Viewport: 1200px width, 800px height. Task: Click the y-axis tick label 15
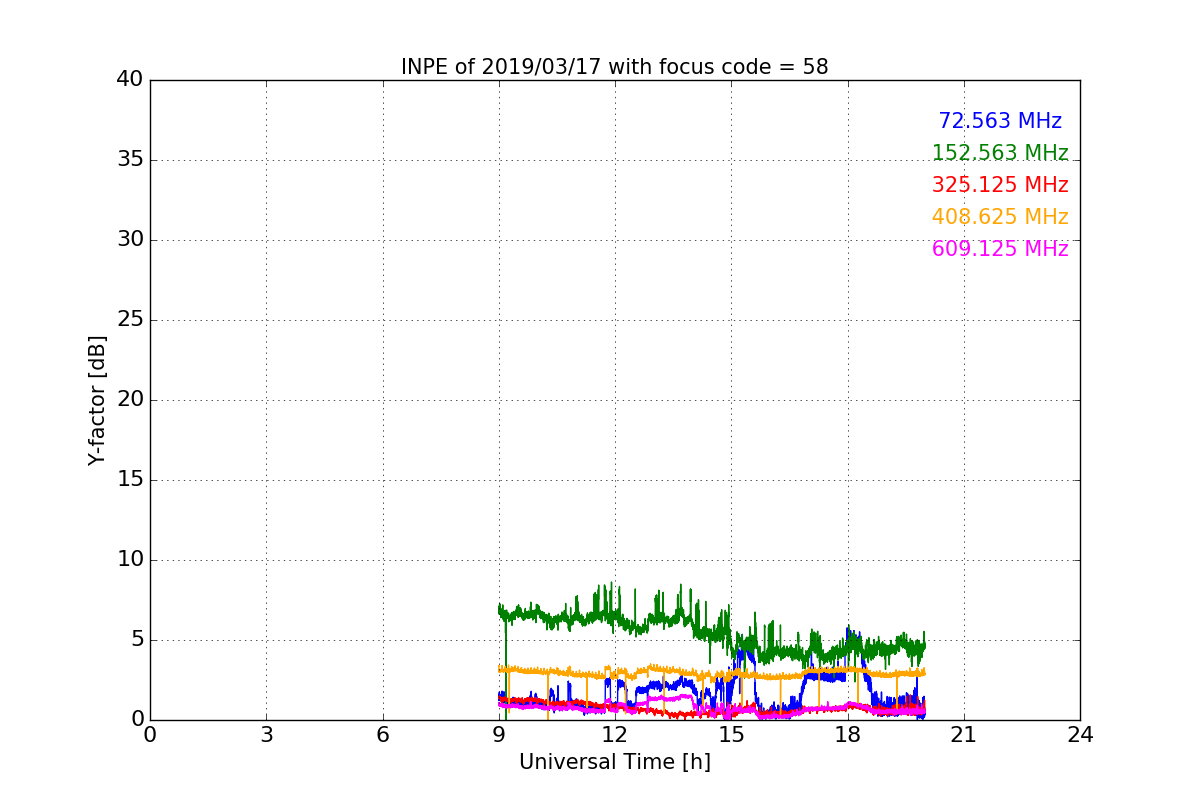[130, 480]
